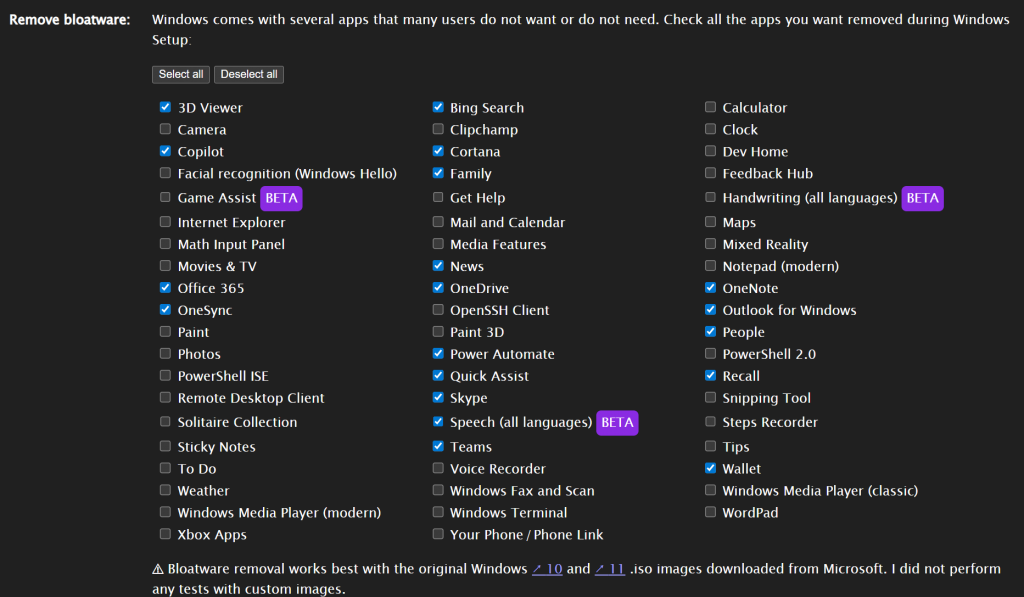This screenshot has width=1024, height=597.
Task: Mark Xbox Apps for removal
Action: [x=165, y=534]
